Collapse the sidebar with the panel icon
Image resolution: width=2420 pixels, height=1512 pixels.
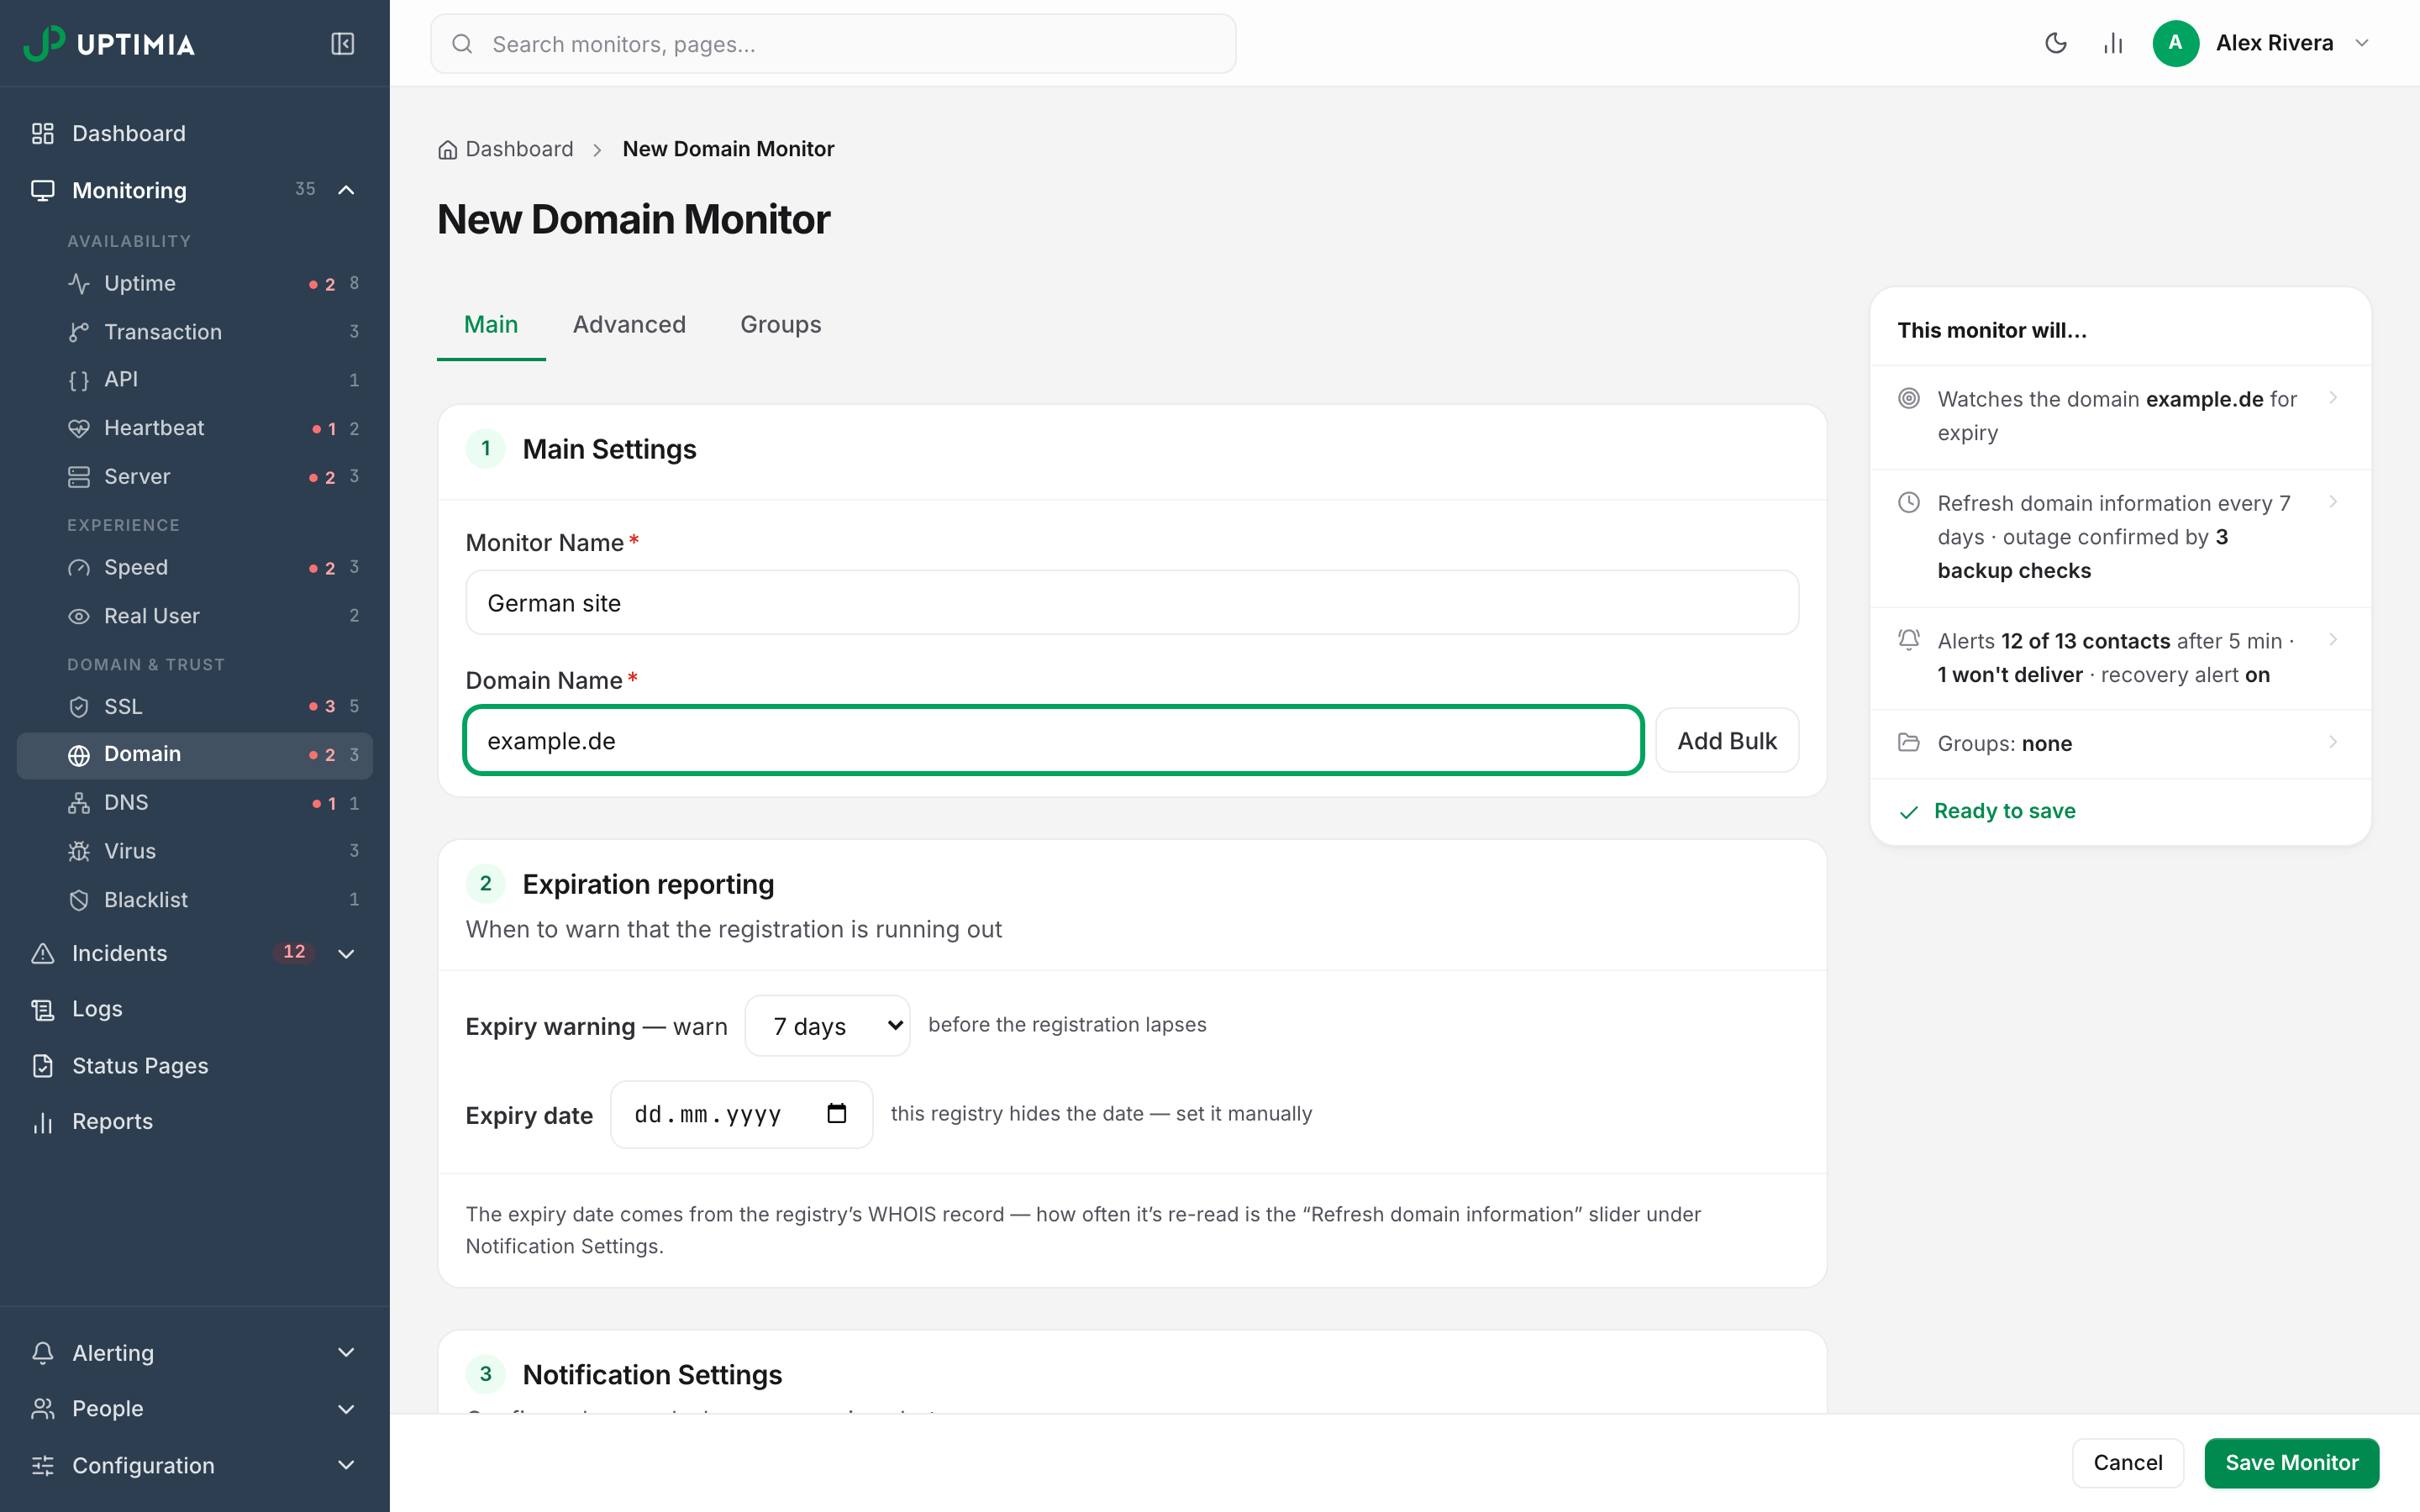coord(342,44)
